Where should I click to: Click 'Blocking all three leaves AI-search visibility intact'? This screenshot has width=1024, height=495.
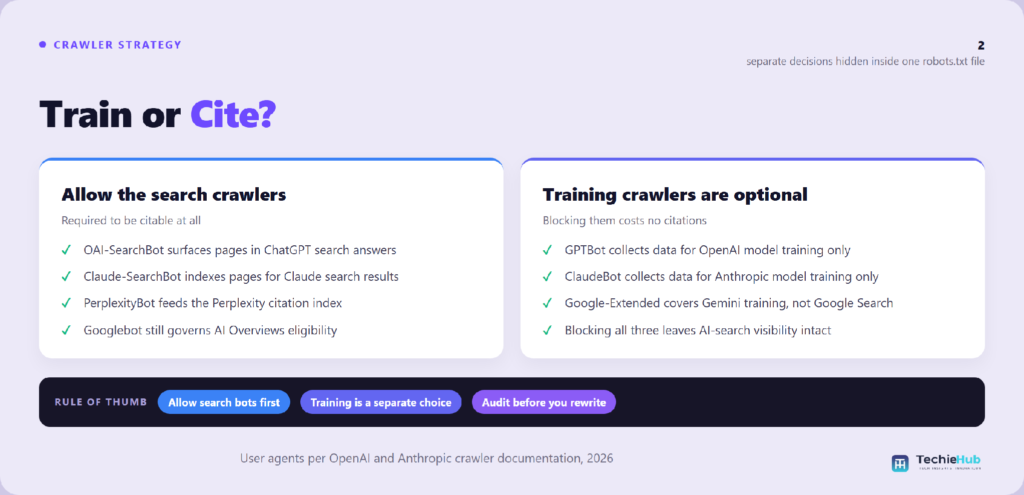(698, 330)
